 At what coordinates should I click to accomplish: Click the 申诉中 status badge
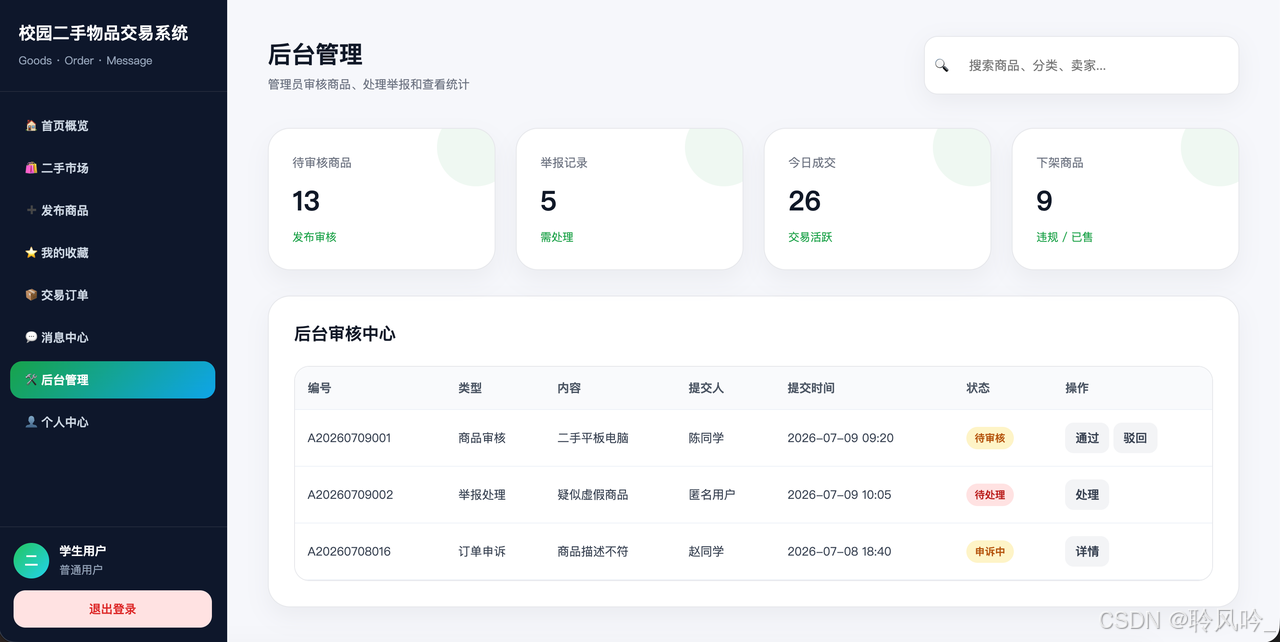pyautogui.click(x=989, y=551)
